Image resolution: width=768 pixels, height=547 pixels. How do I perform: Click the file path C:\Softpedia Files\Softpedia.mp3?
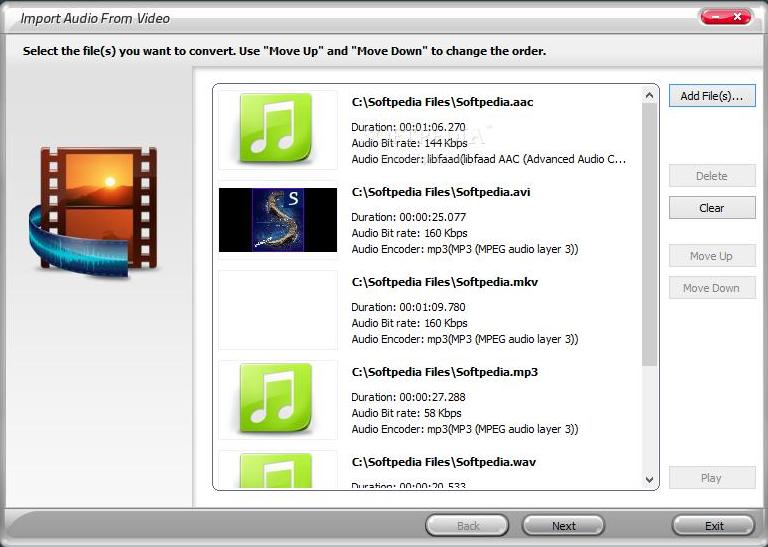[x=445, y=372]
